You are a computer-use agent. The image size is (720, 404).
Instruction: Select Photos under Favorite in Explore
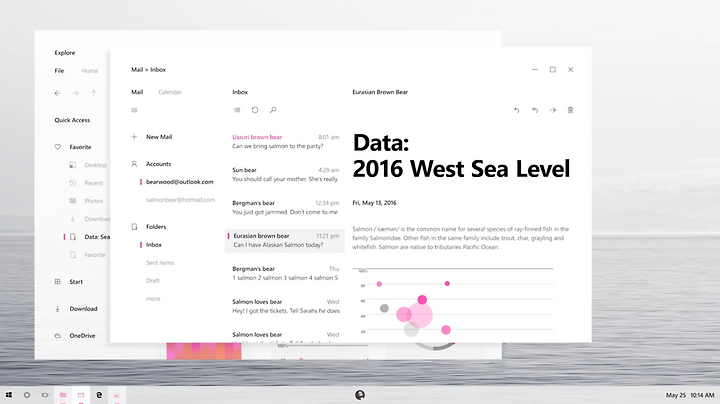pos(94,201)
